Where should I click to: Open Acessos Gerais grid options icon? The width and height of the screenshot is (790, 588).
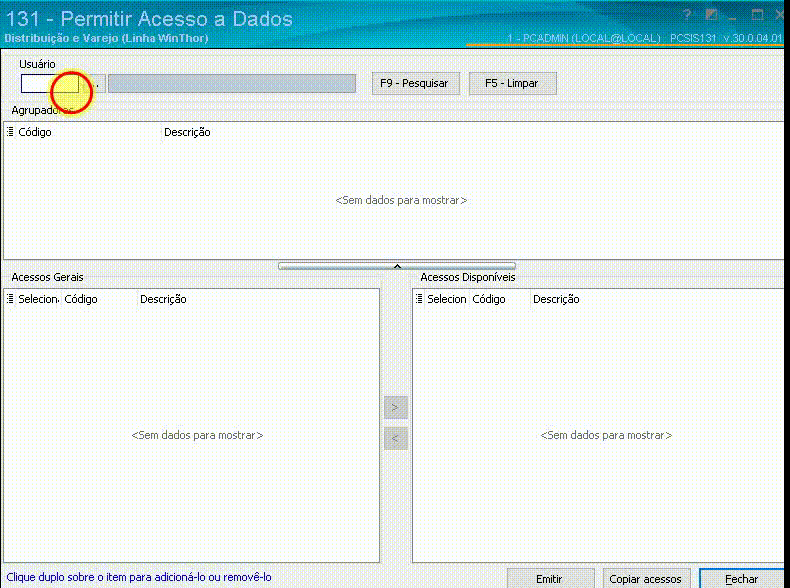(10, 299)
